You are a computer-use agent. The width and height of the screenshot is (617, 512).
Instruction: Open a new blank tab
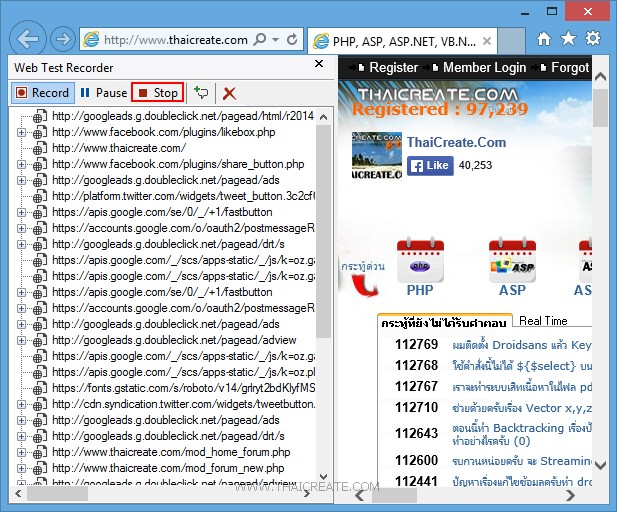[511, 41]
